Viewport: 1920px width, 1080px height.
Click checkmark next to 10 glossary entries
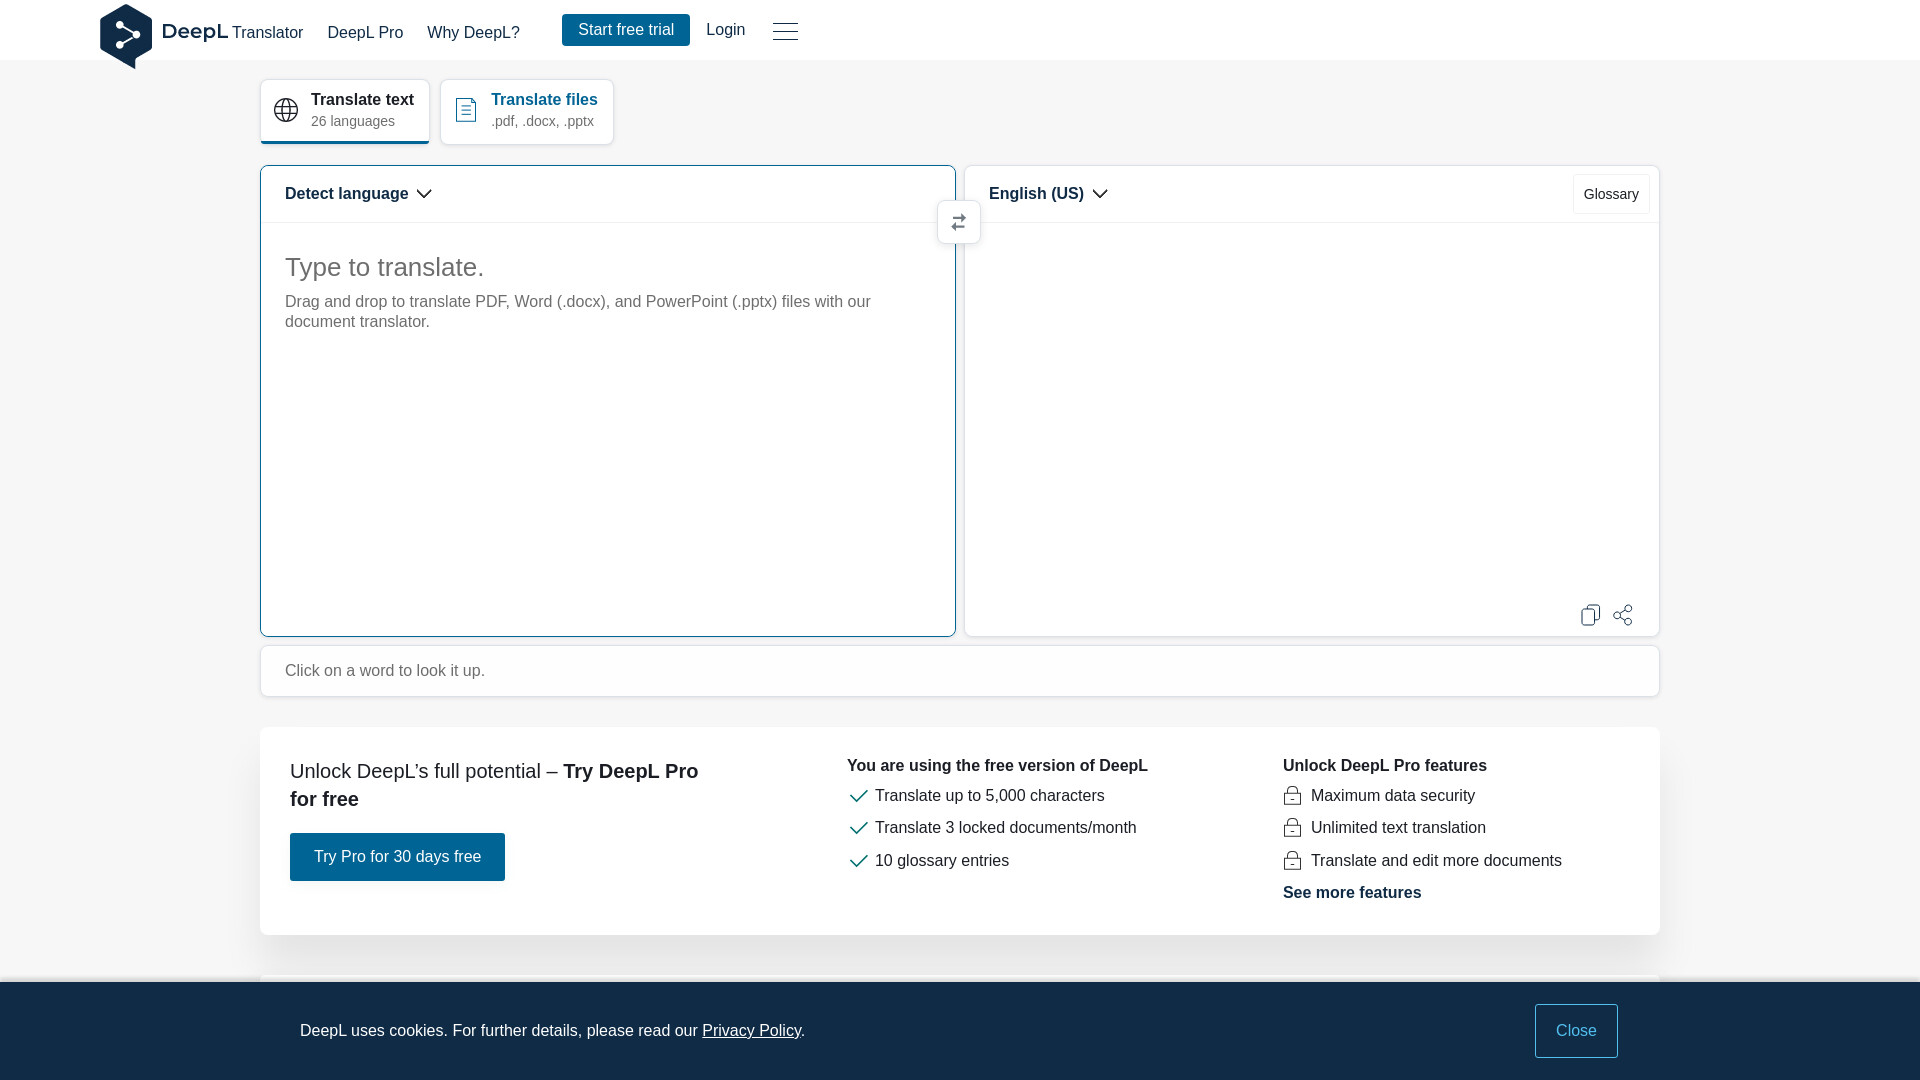tap(858, 861)
